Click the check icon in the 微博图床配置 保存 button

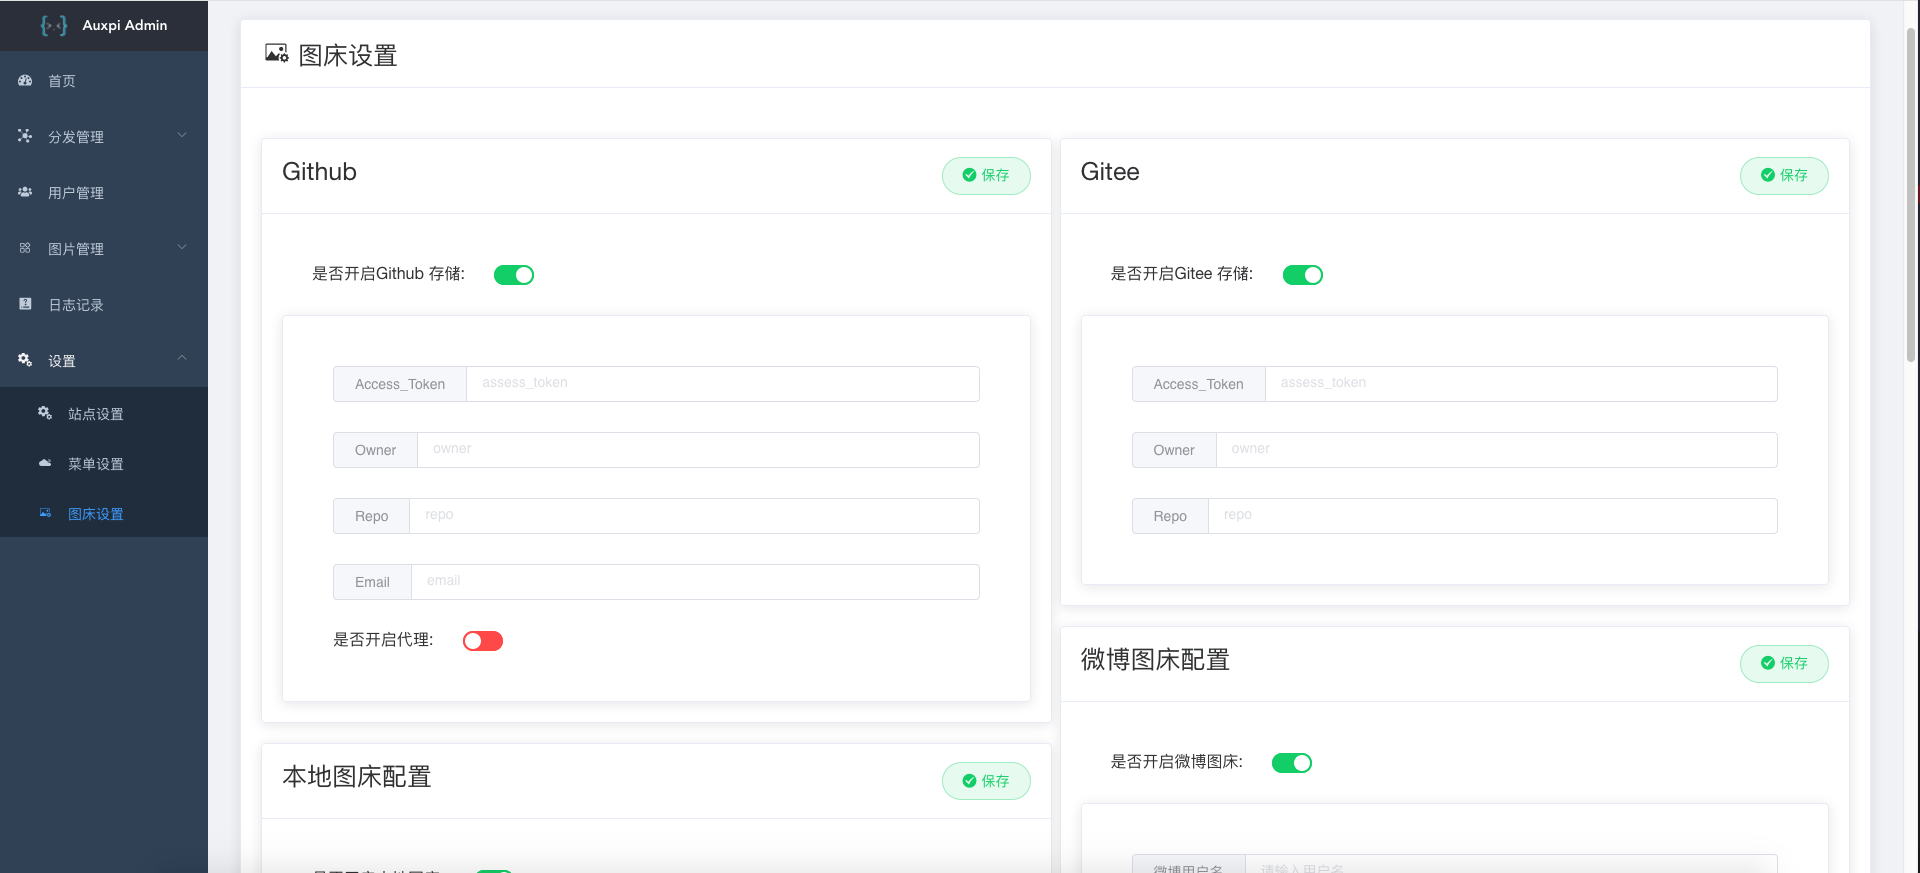tap(1767, 663)
